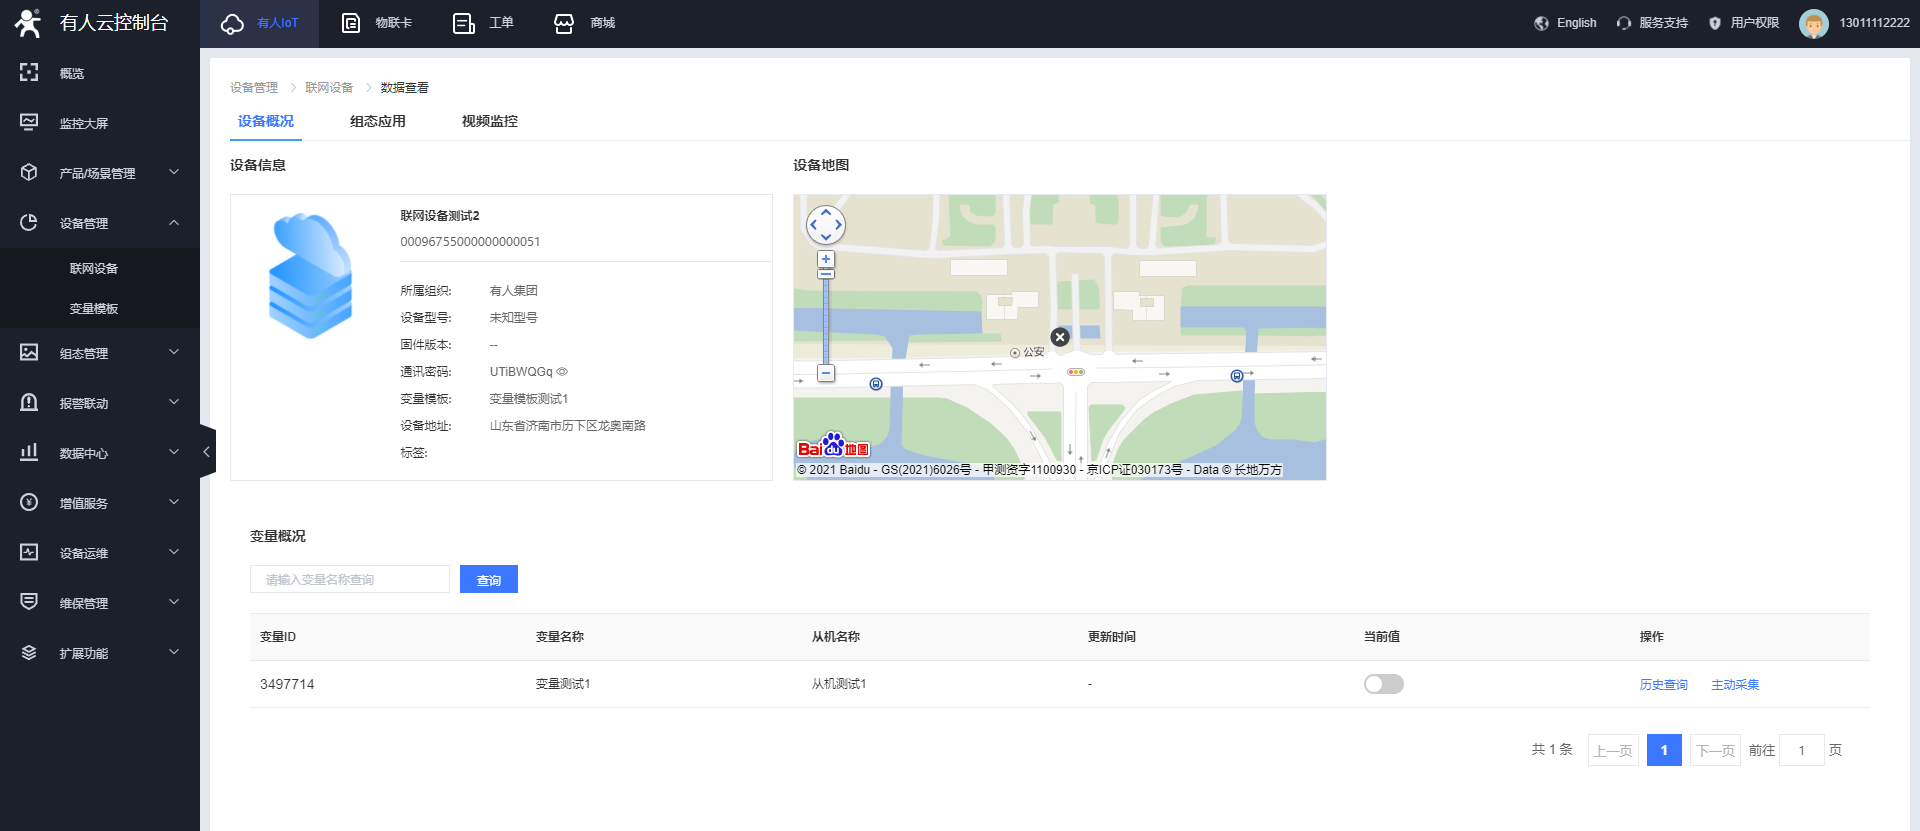Click the map zoom in plus button
Screen dimensions: 1920x831
tap(826, 259)
